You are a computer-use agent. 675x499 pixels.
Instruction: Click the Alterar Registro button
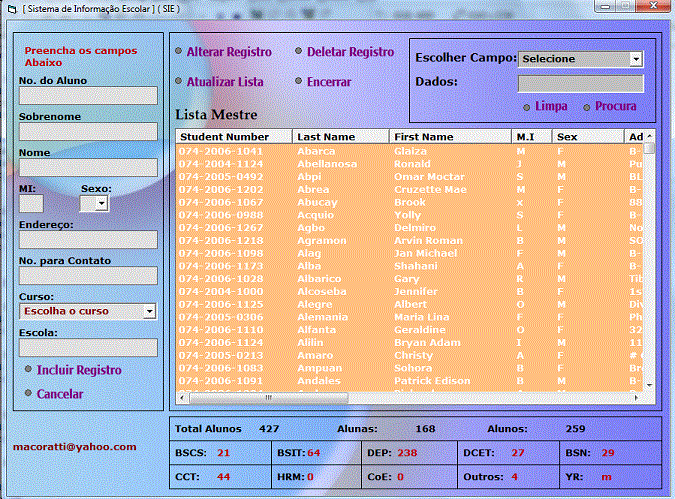[228, 52]
